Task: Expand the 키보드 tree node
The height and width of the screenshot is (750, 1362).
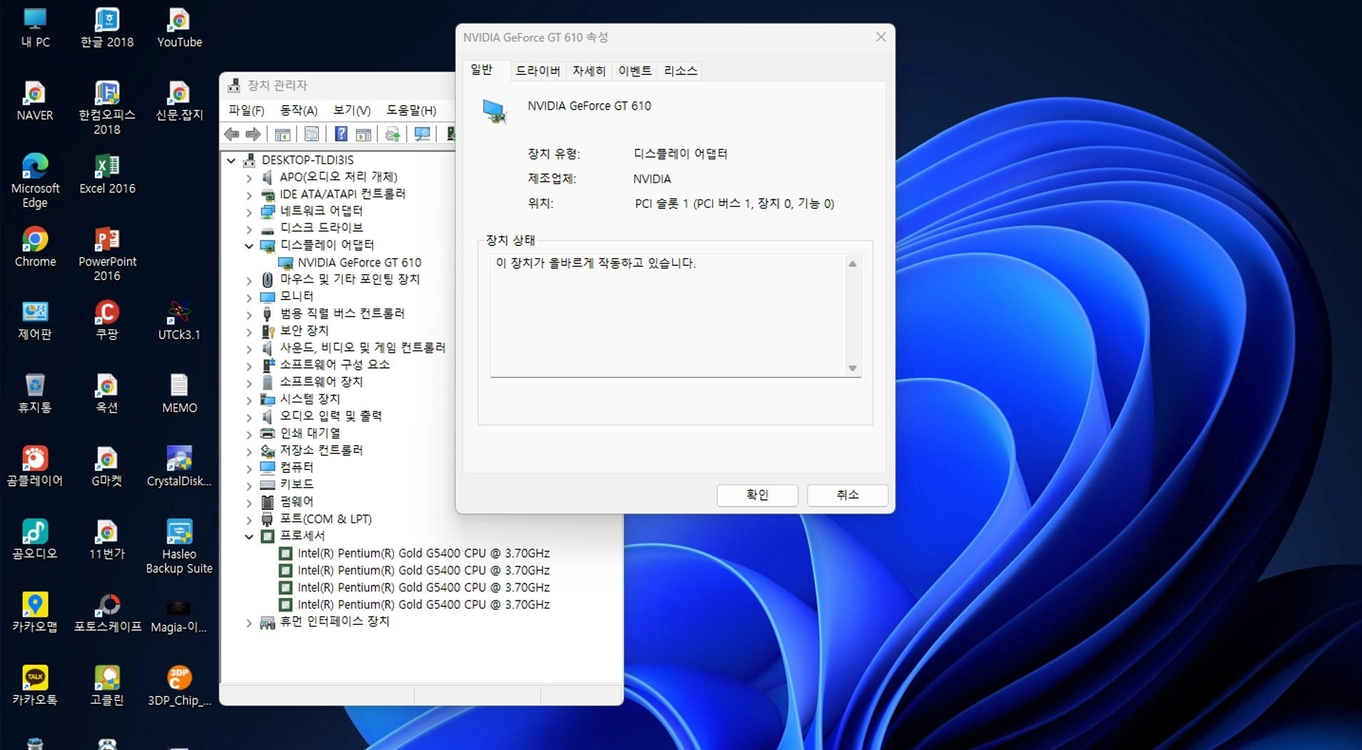Action: click(249, 485)
